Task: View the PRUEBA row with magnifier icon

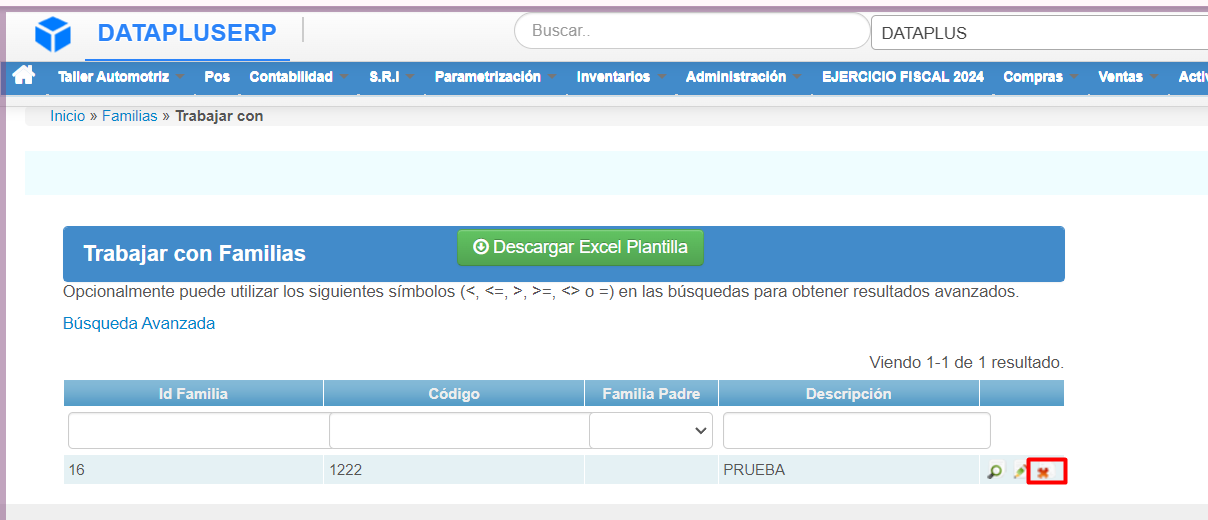Action: point(994,471)
